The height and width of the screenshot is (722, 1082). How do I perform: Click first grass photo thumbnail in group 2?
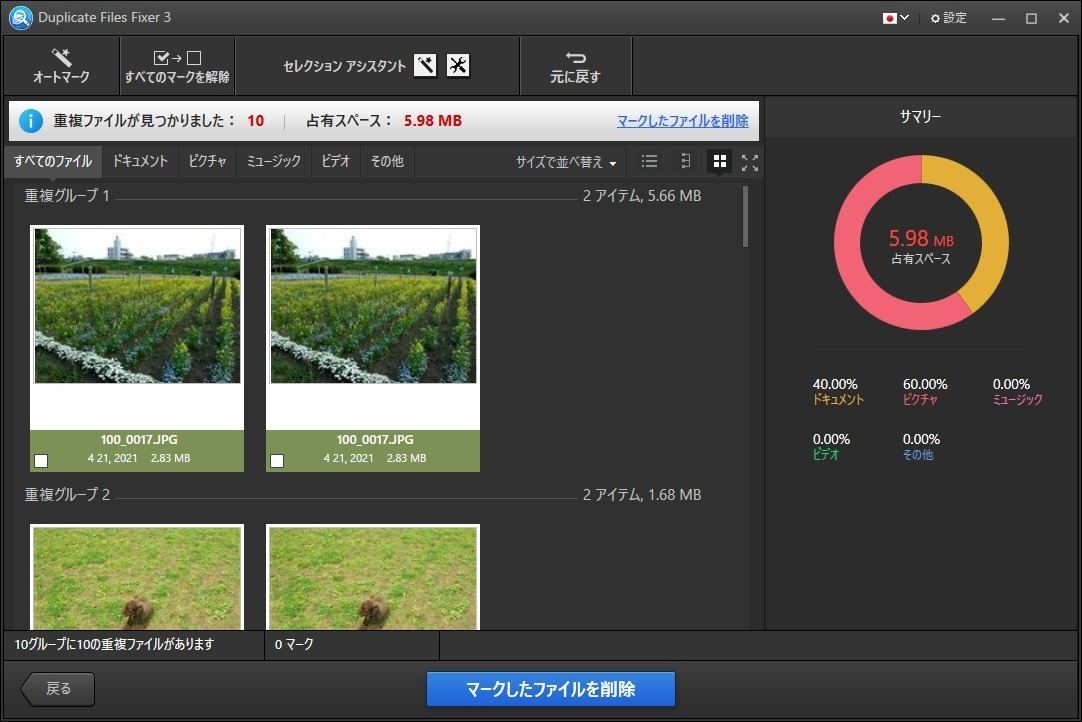[x=137, y=578]
